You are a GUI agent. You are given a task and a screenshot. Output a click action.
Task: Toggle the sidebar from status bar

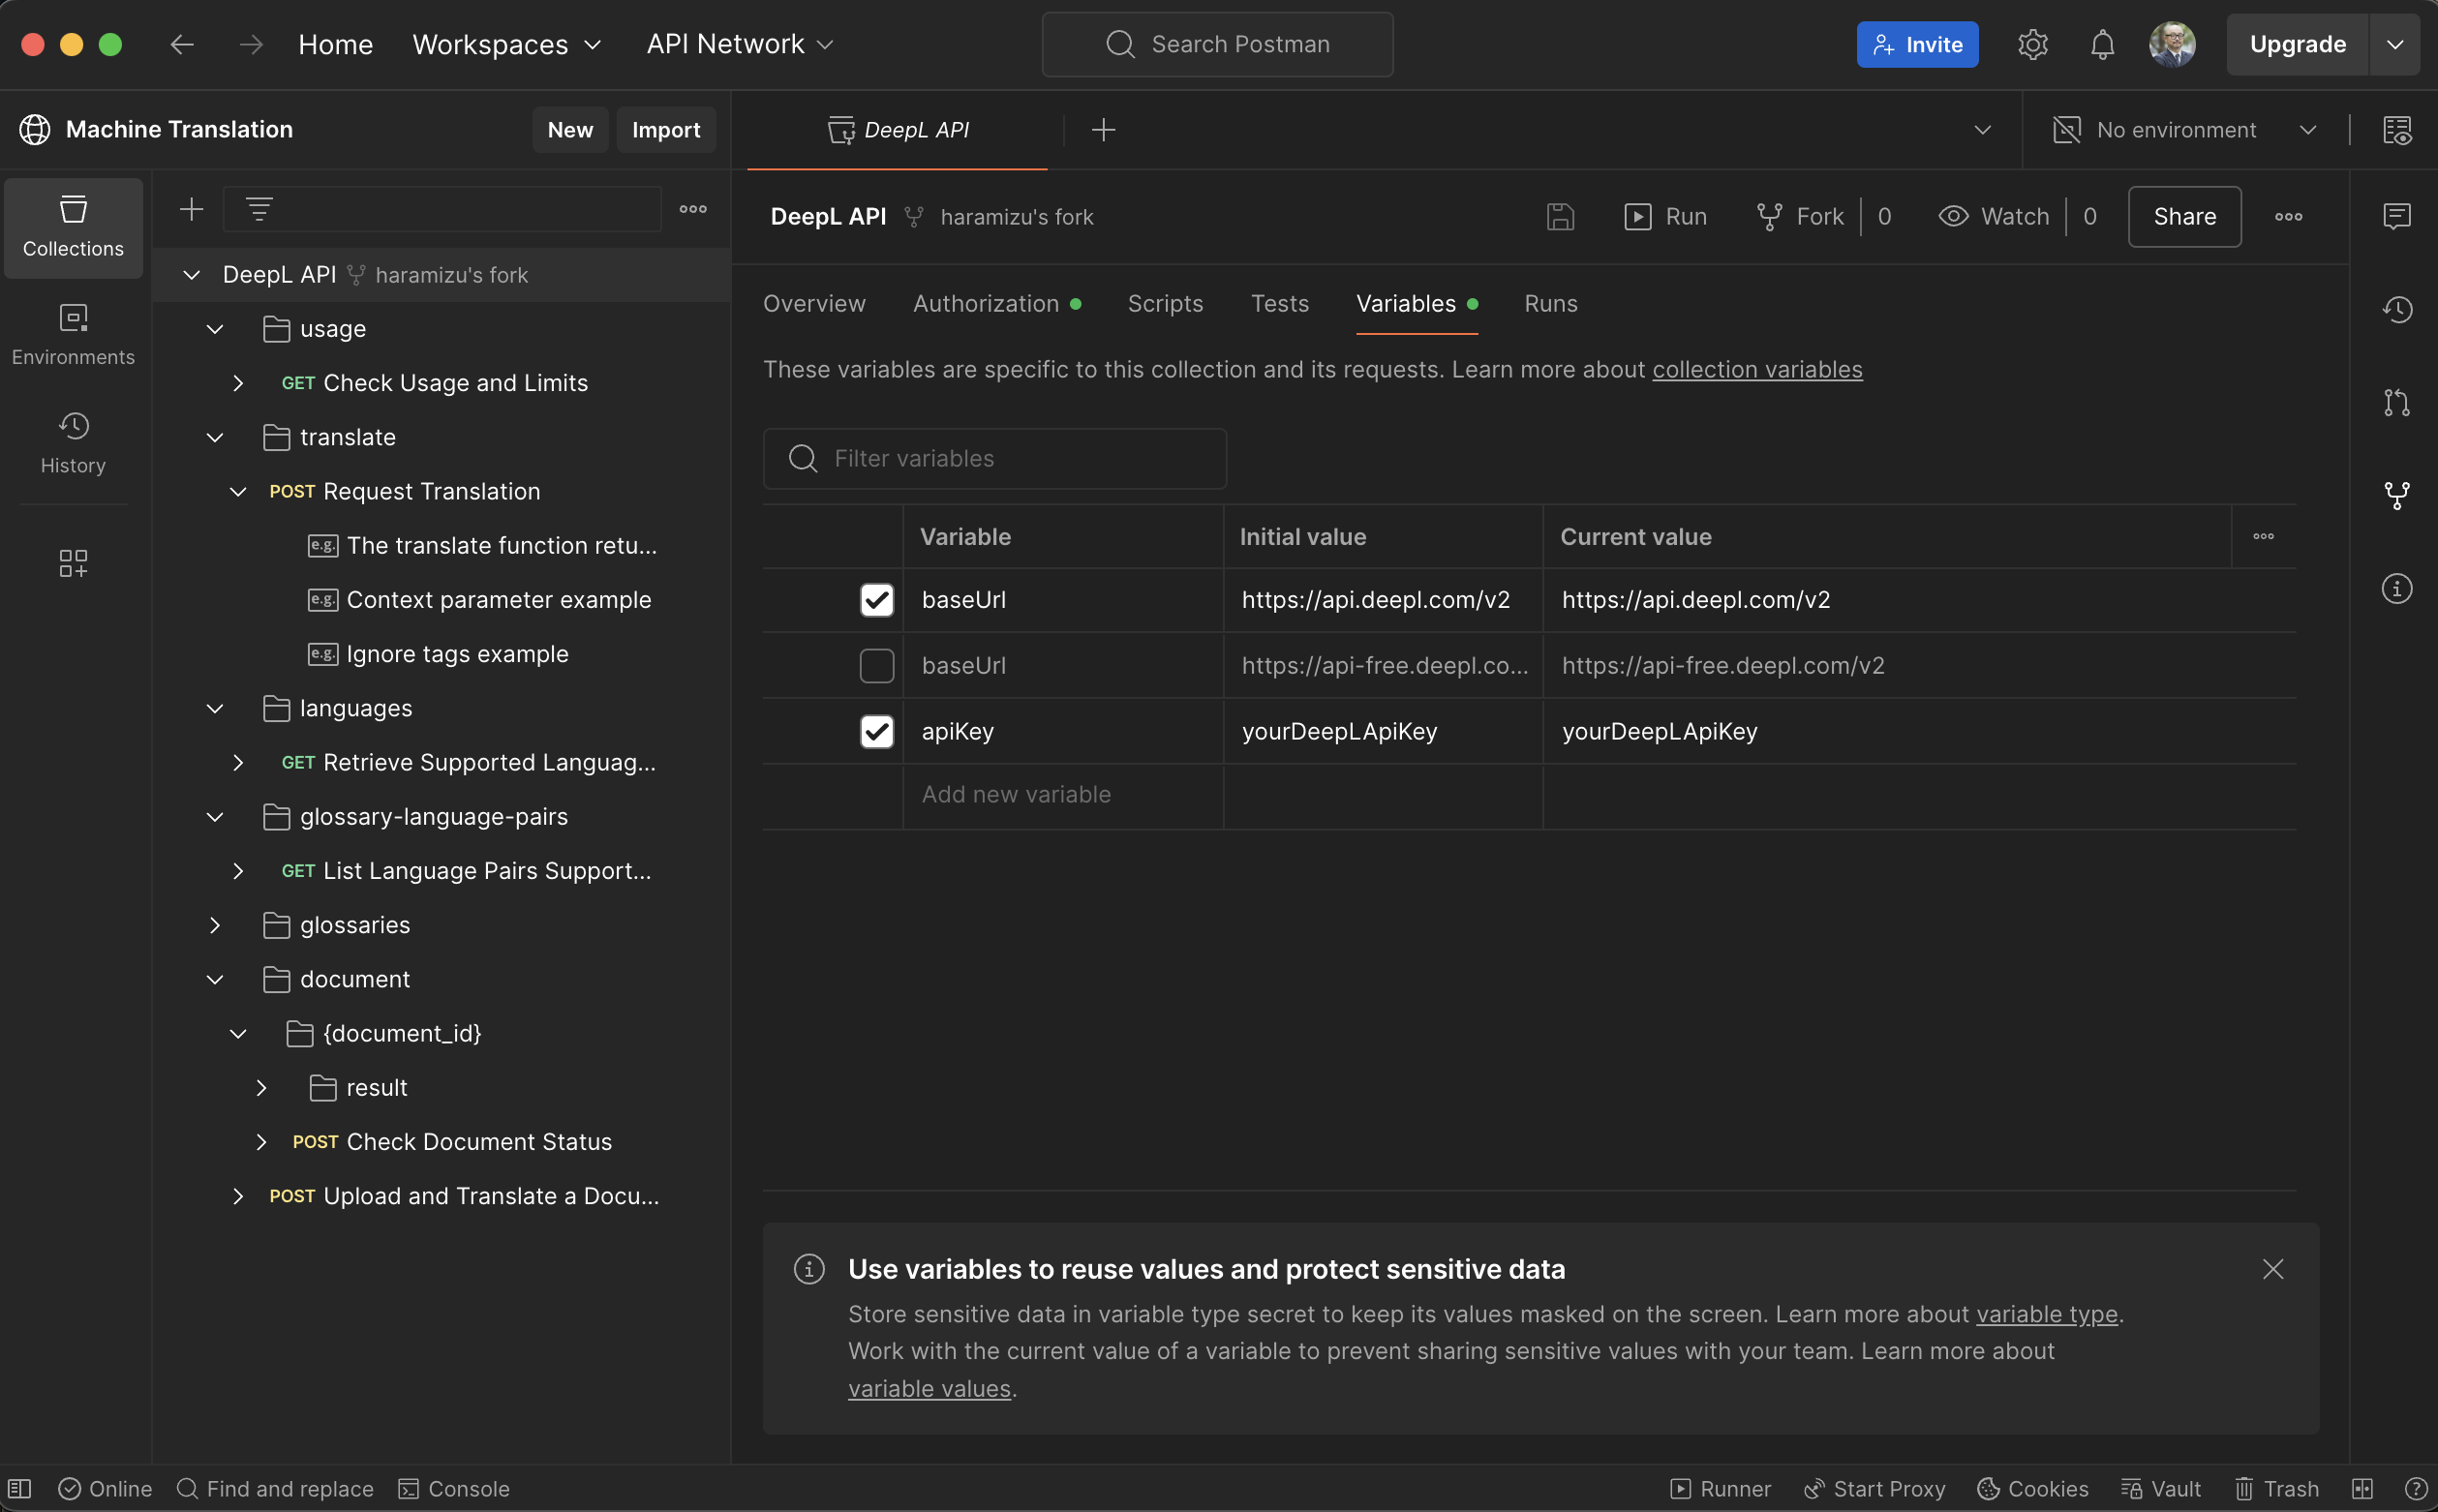(20, 1488)
